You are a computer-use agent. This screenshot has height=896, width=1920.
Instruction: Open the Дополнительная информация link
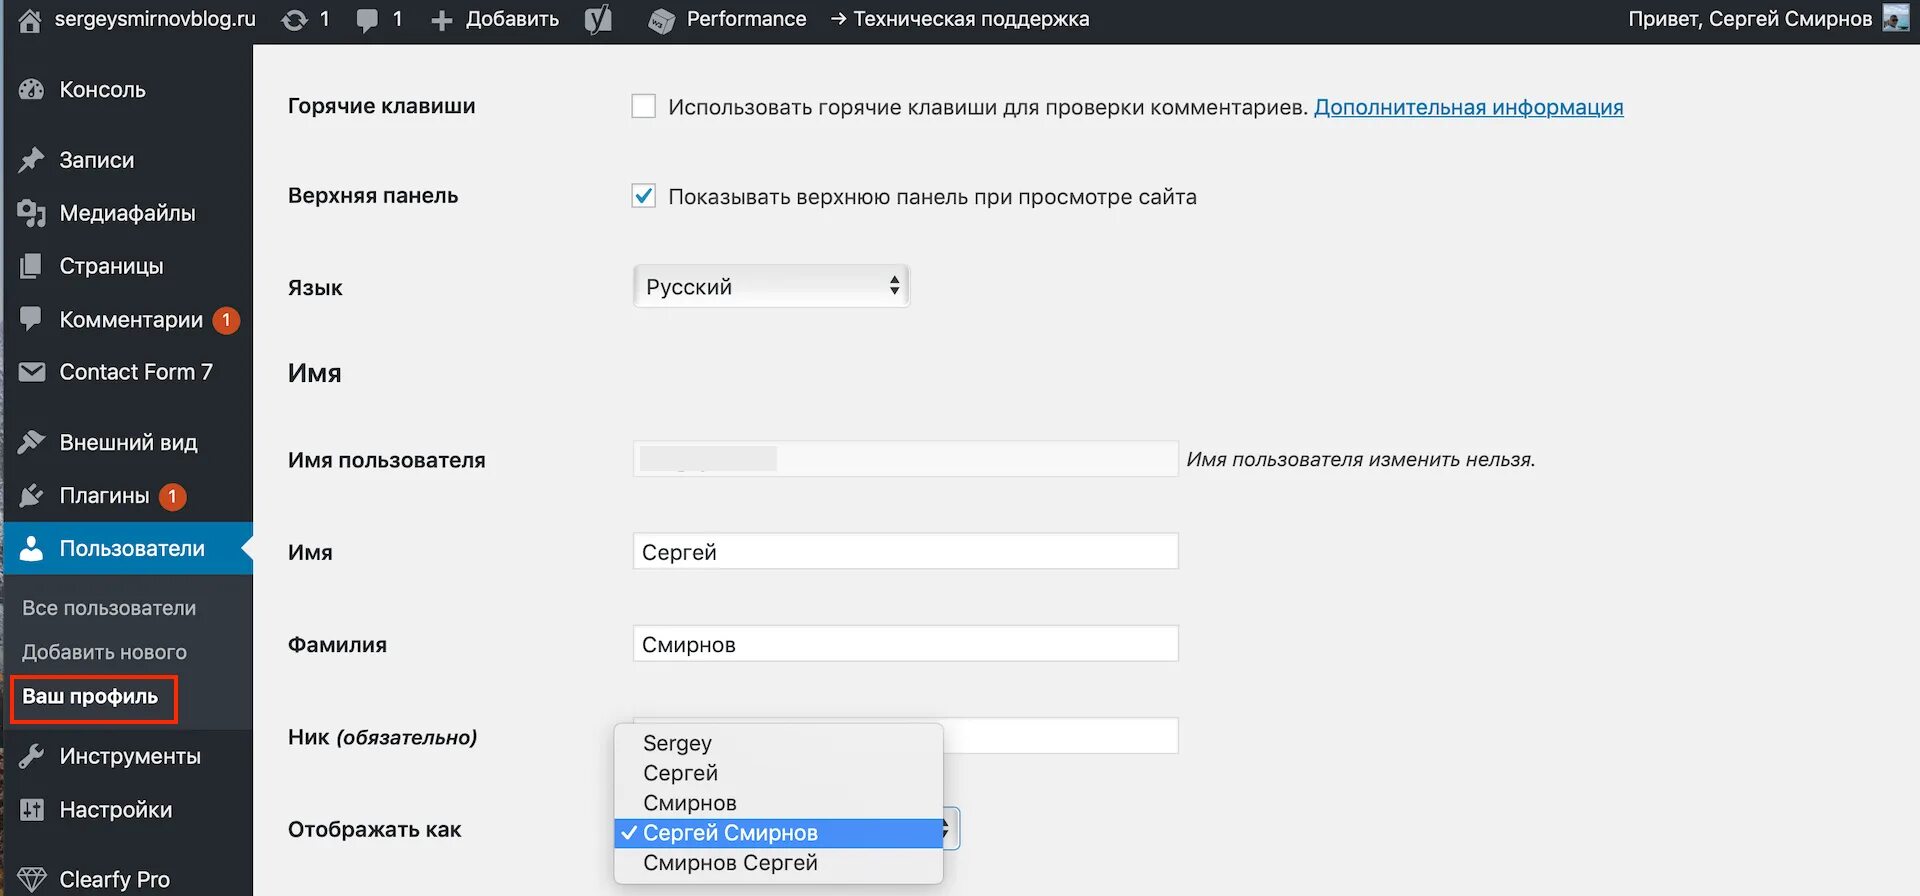click(1468, 107)
